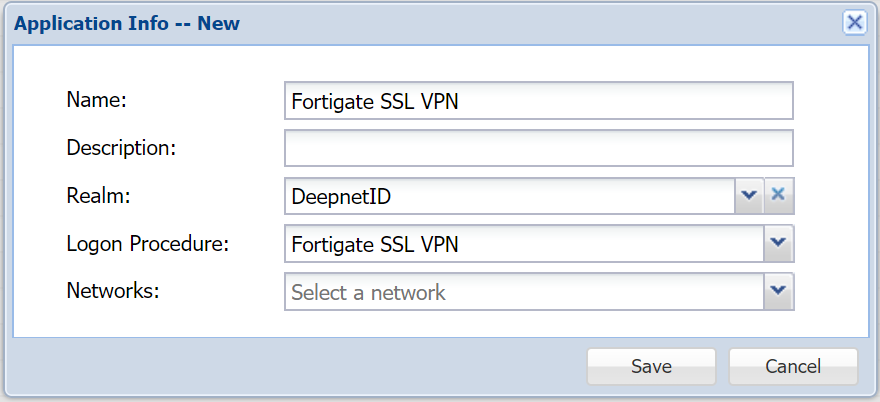
Task: Clear the Realm selection with x icon
Action: tap(779, 196)
